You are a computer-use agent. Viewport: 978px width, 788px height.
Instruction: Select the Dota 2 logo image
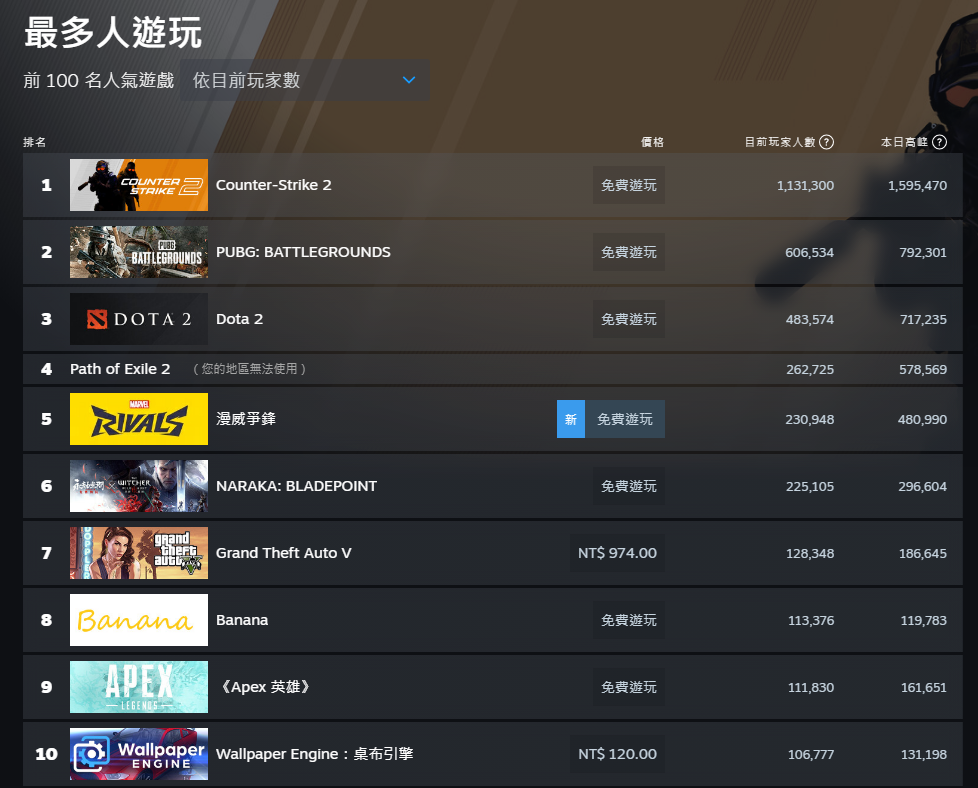[x=139, y=319]
